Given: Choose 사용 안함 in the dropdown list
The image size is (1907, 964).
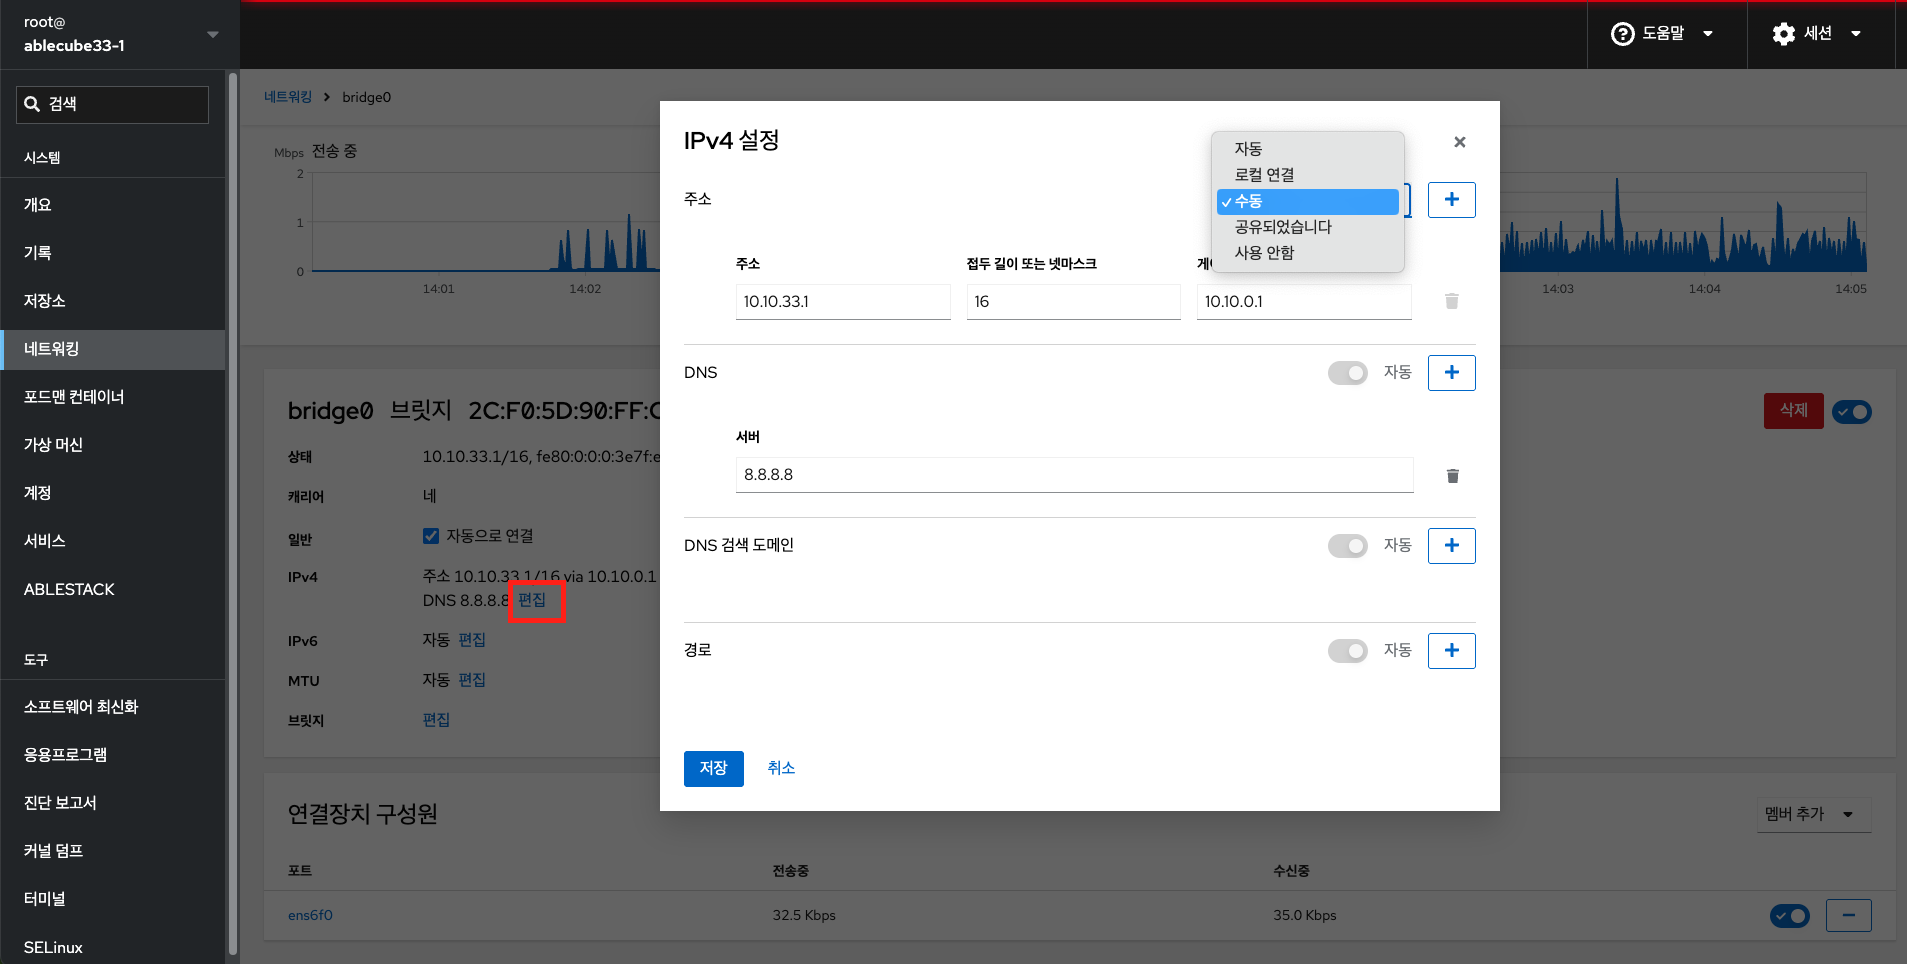Looking at the screenshot, I should coord(1264,253).
